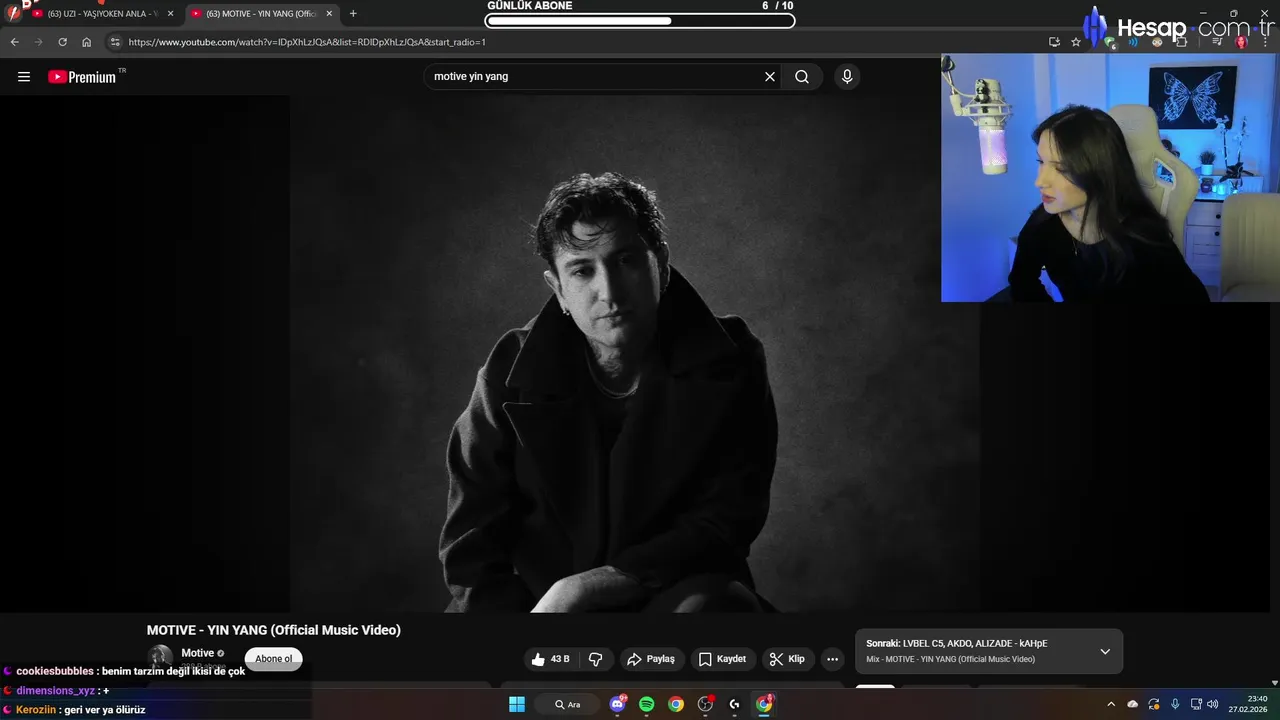The height and width of the screenshot is (720, 1280).
Task: Go to the browser home page
Action: pos(87,42)
